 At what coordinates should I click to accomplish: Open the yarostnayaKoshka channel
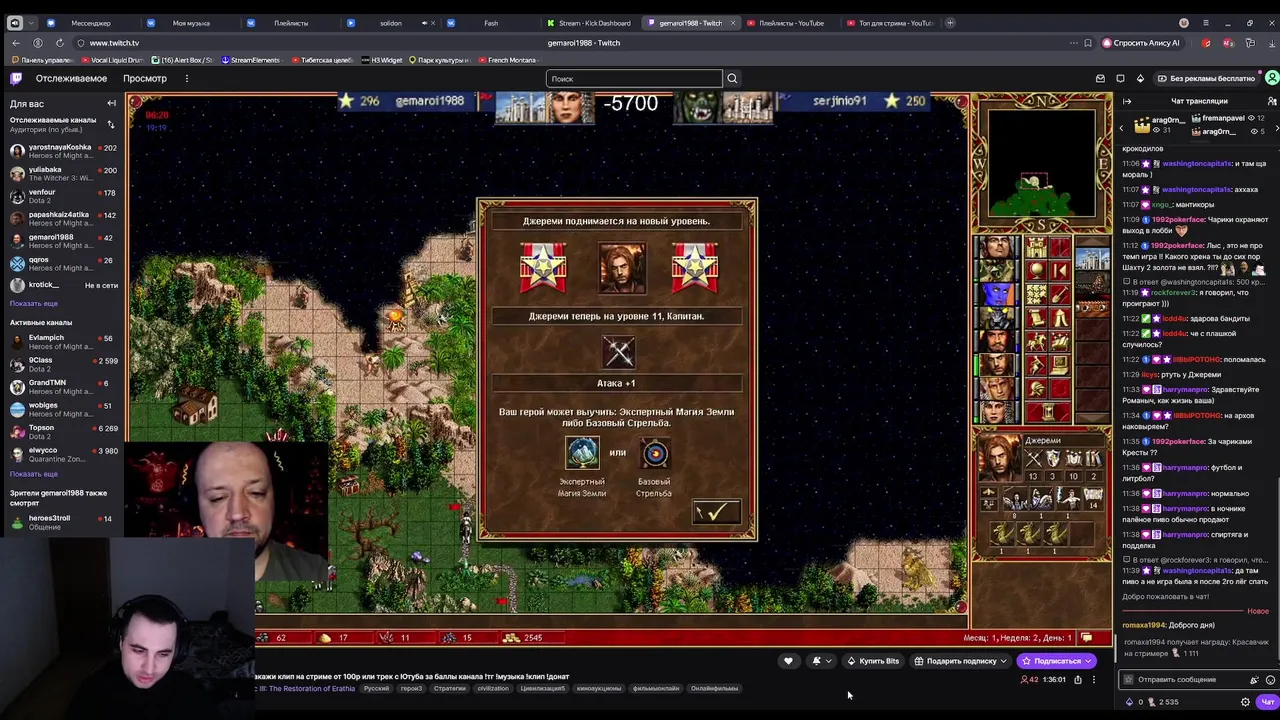62,151
